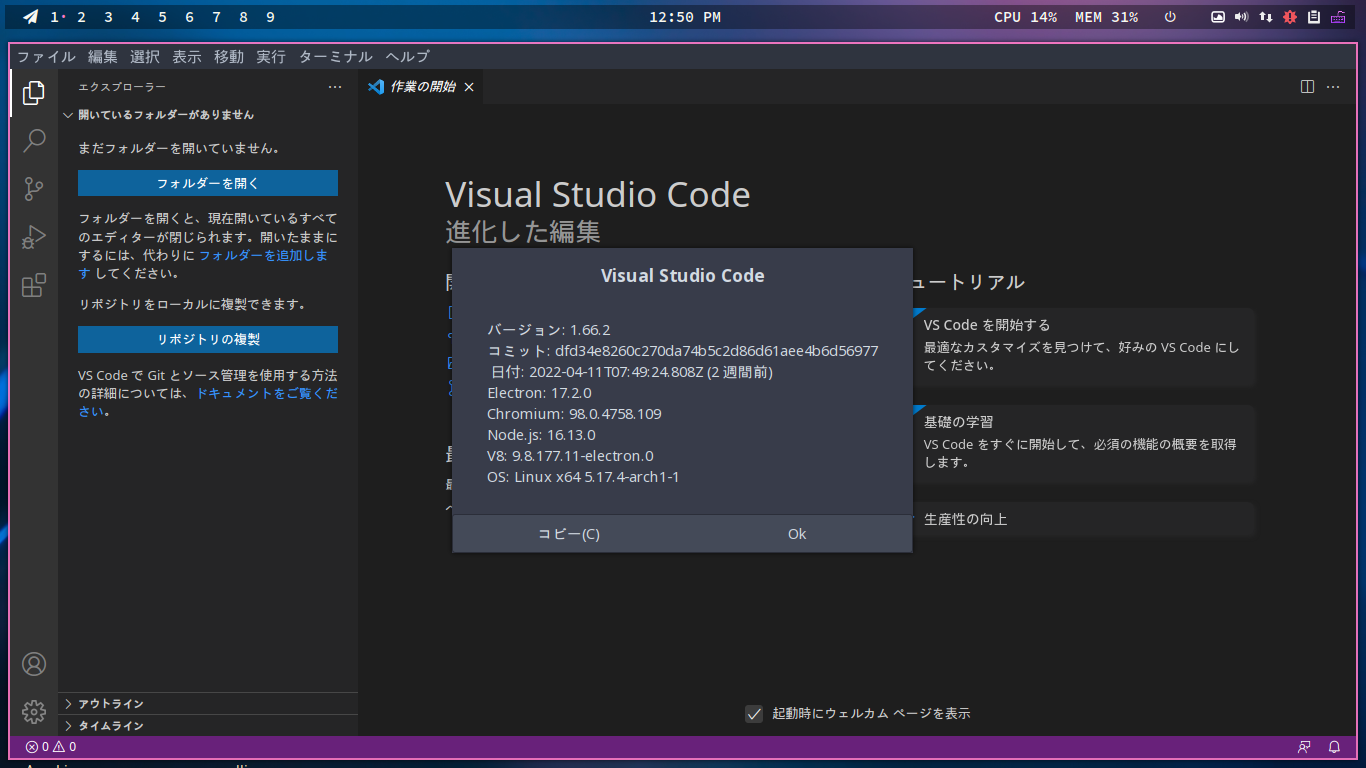Click the Chromium: 98.0.4758.109 text

click(x=574, y=414)
